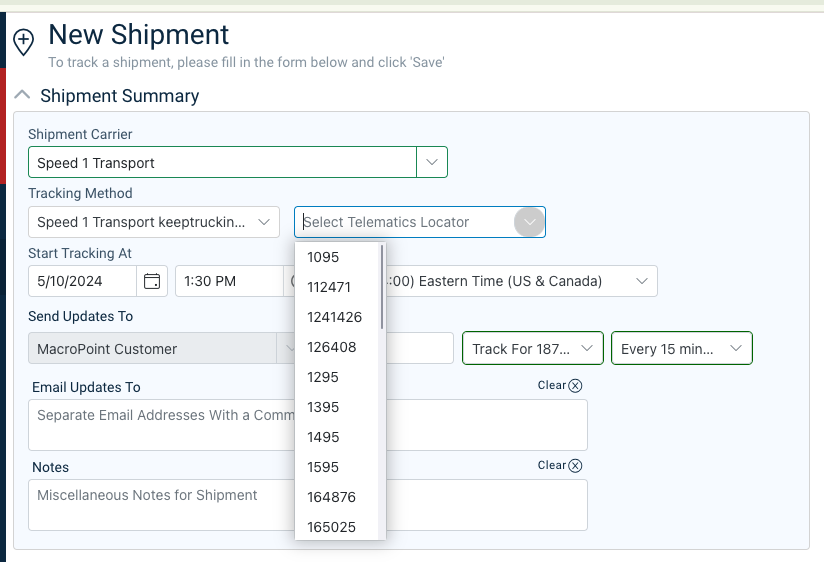Select locator 1495
The width and height of the screenshot is (824, 562).
[336, 437]
